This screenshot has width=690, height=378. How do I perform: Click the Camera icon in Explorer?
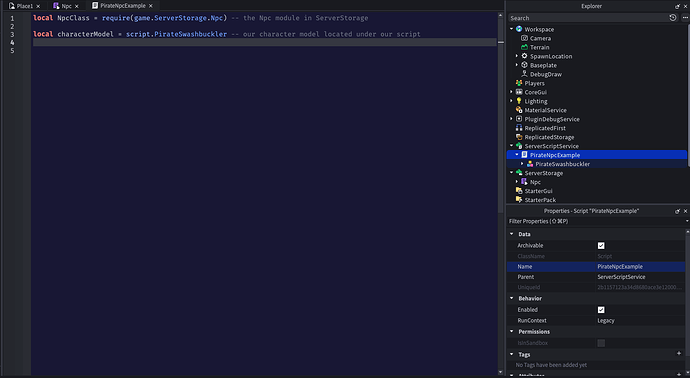coord(524,38)
